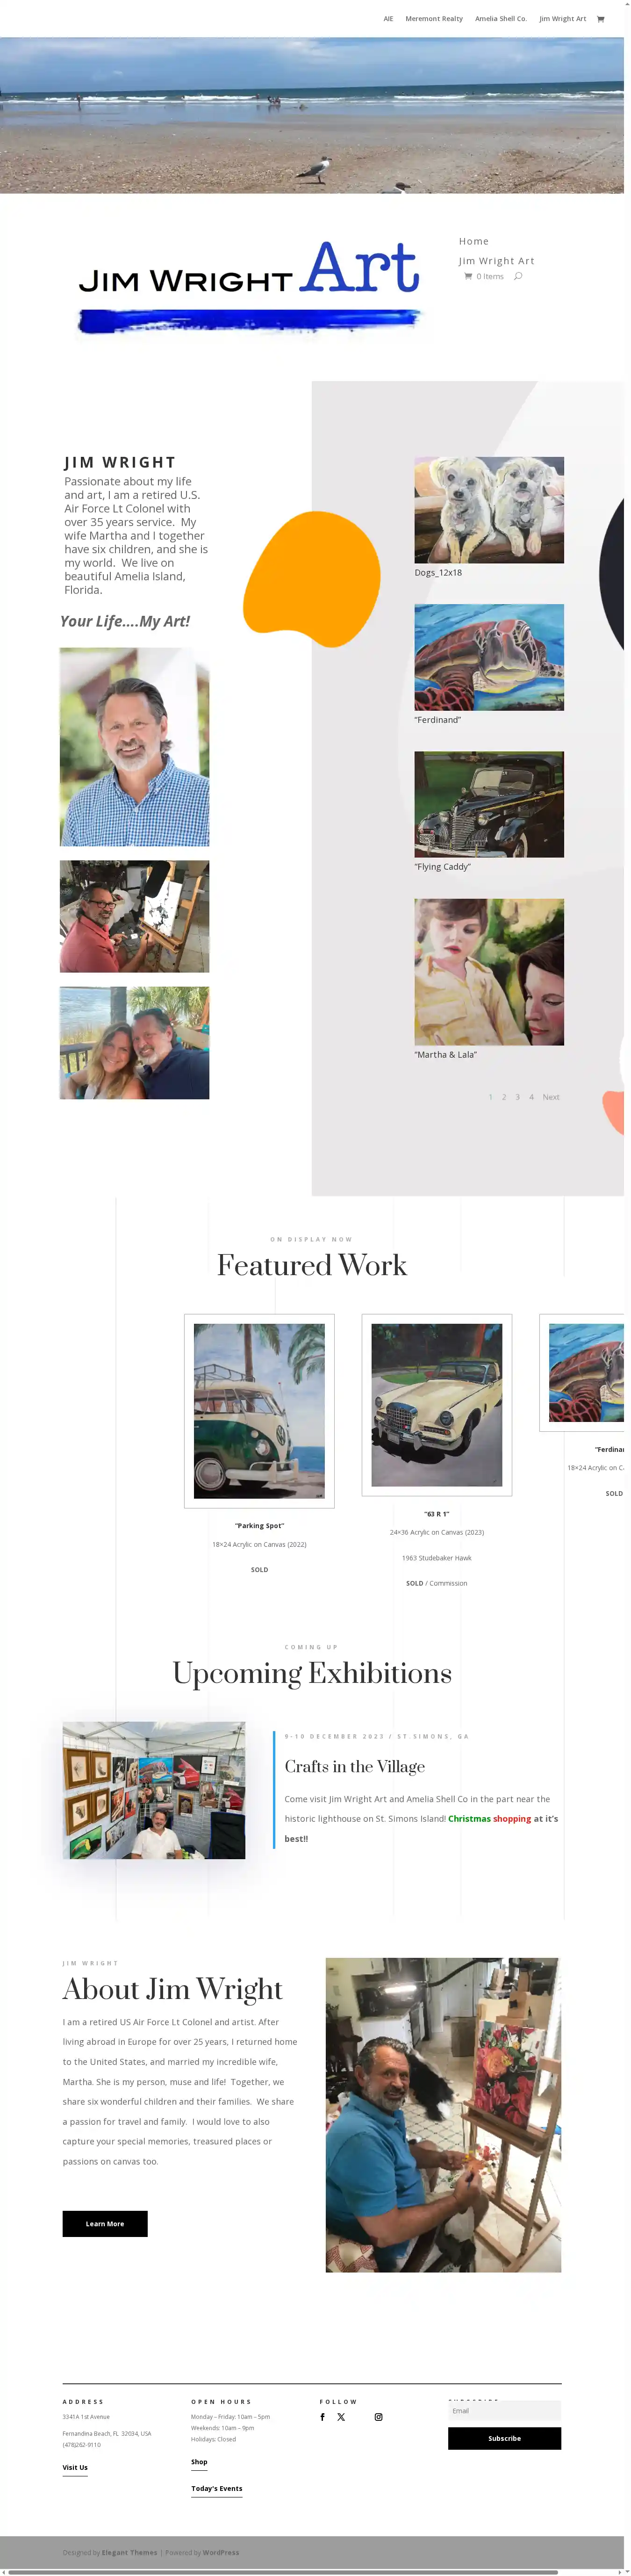Click the Subscribe button
The image size is (631, 2576).
(x=504, y=2438)
